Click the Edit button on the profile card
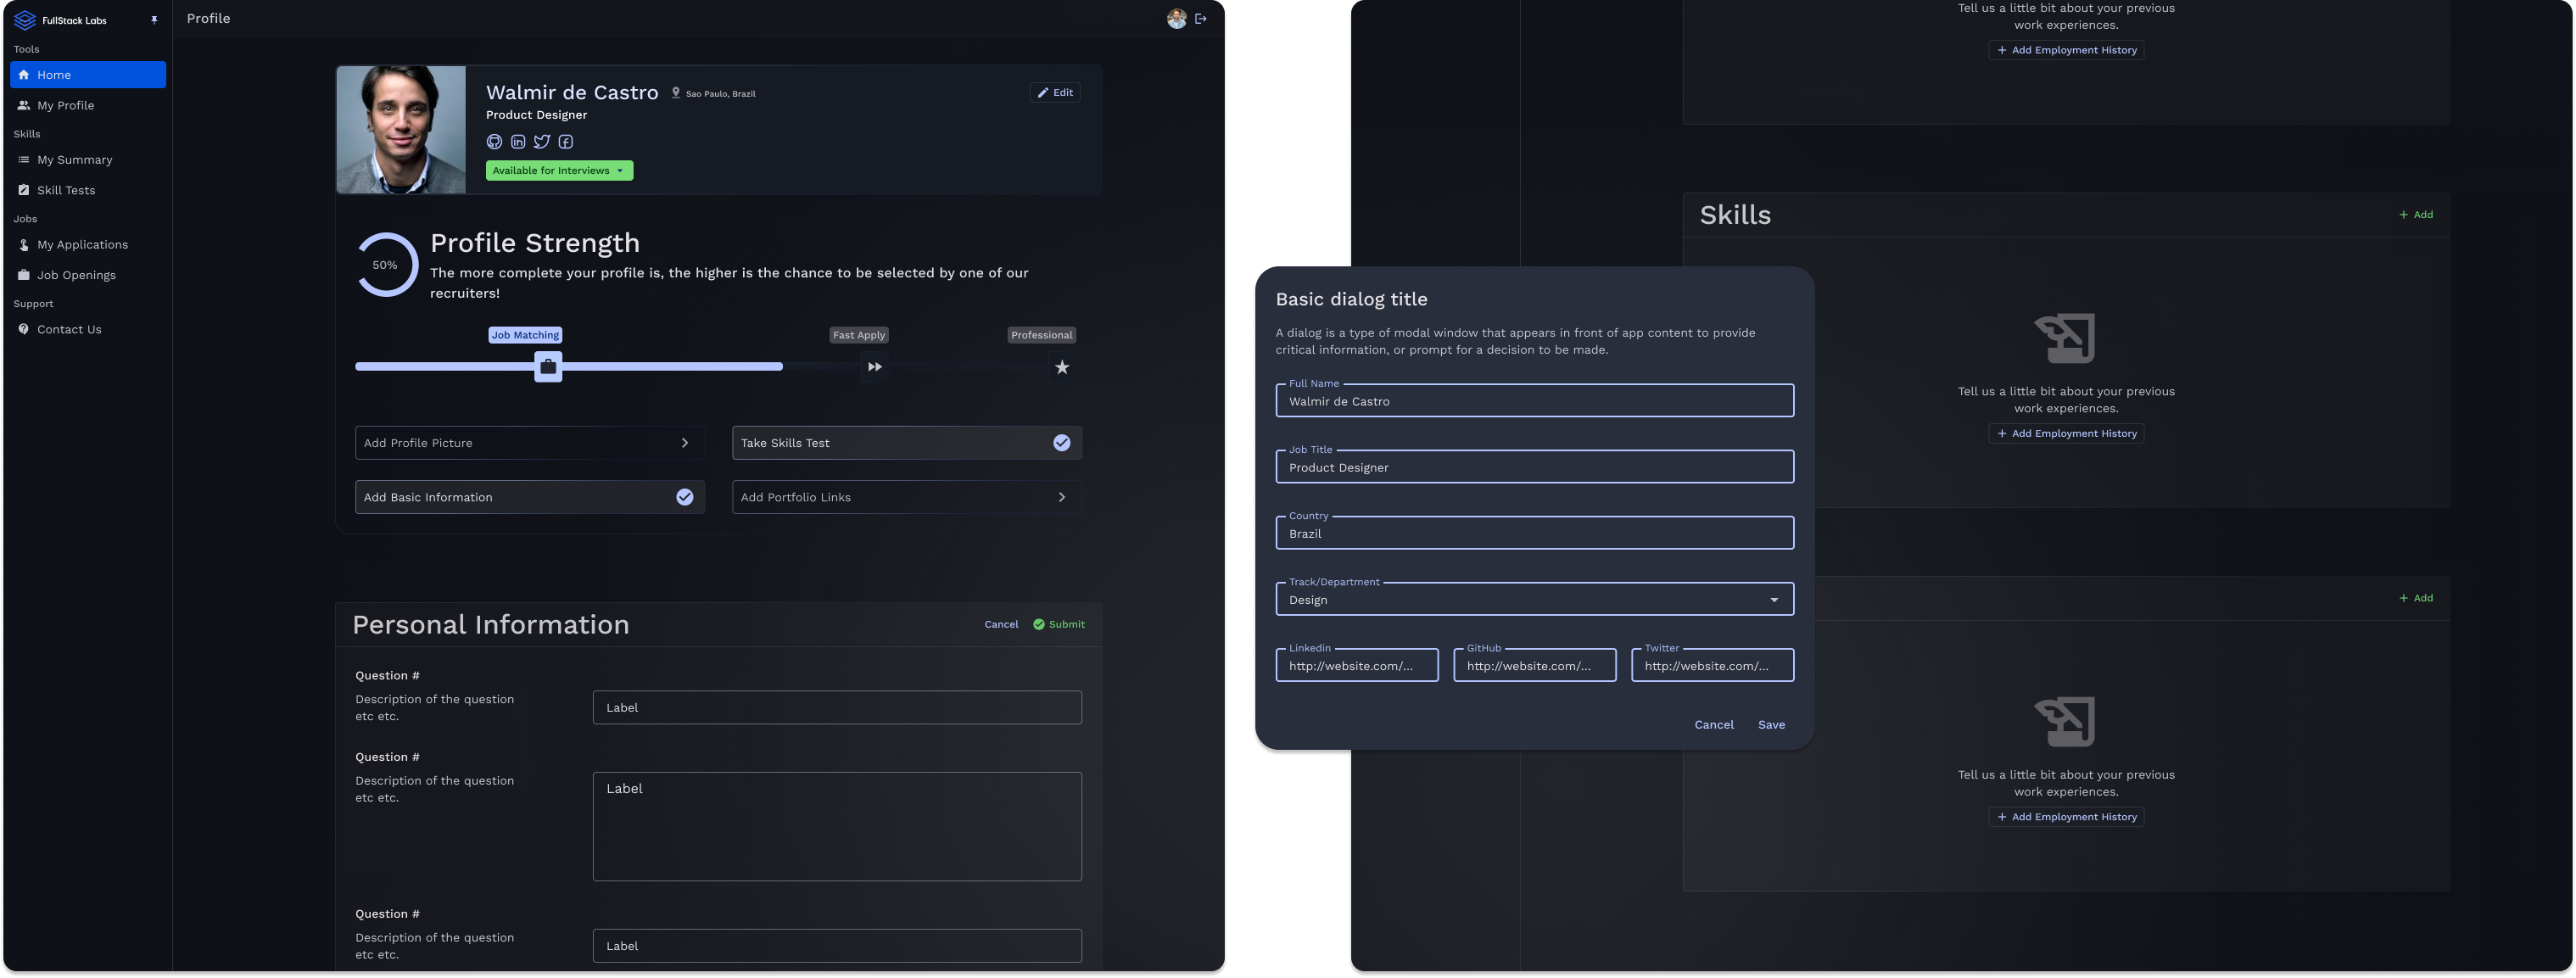The height and width of the screenshot is (978, 2576). click(x=1055, y=93)
